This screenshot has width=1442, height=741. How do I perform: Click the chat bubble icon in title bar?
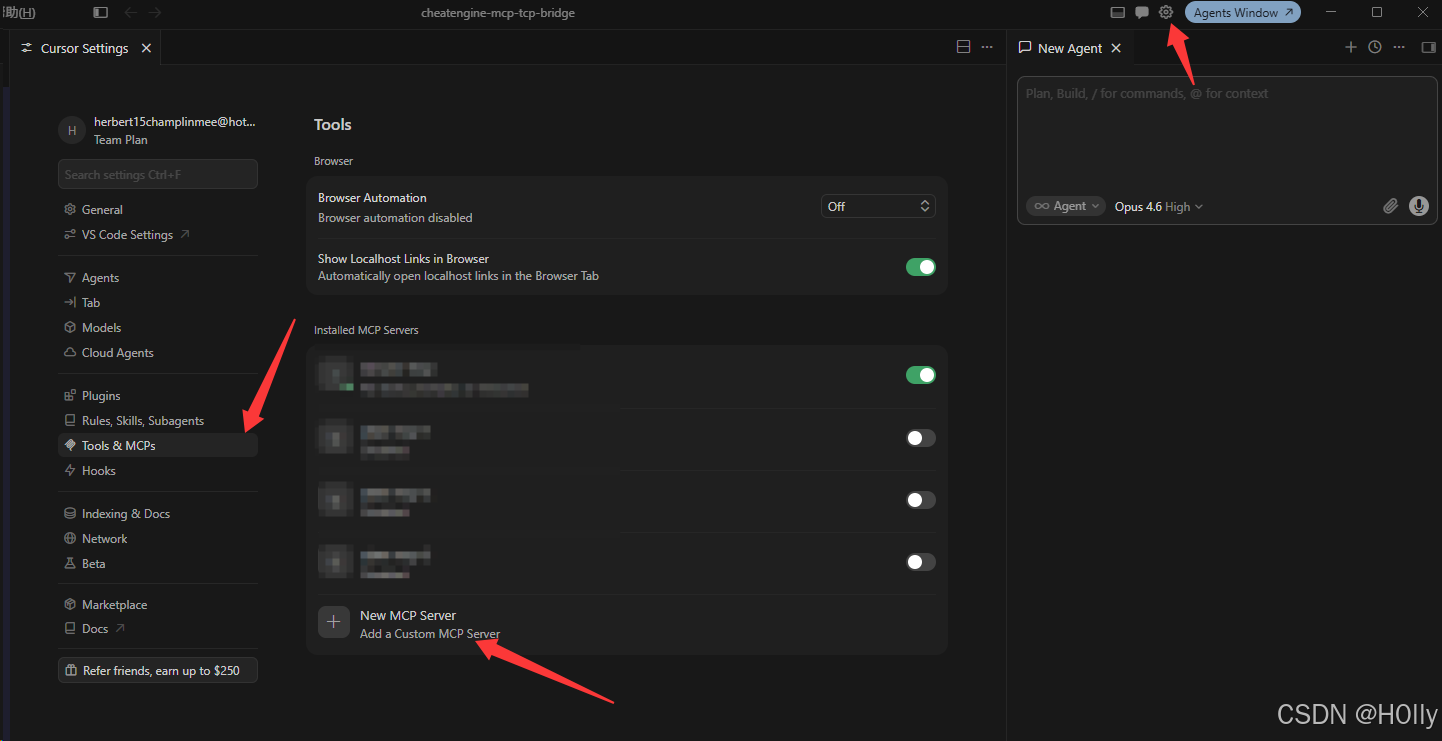[1142, 13]
